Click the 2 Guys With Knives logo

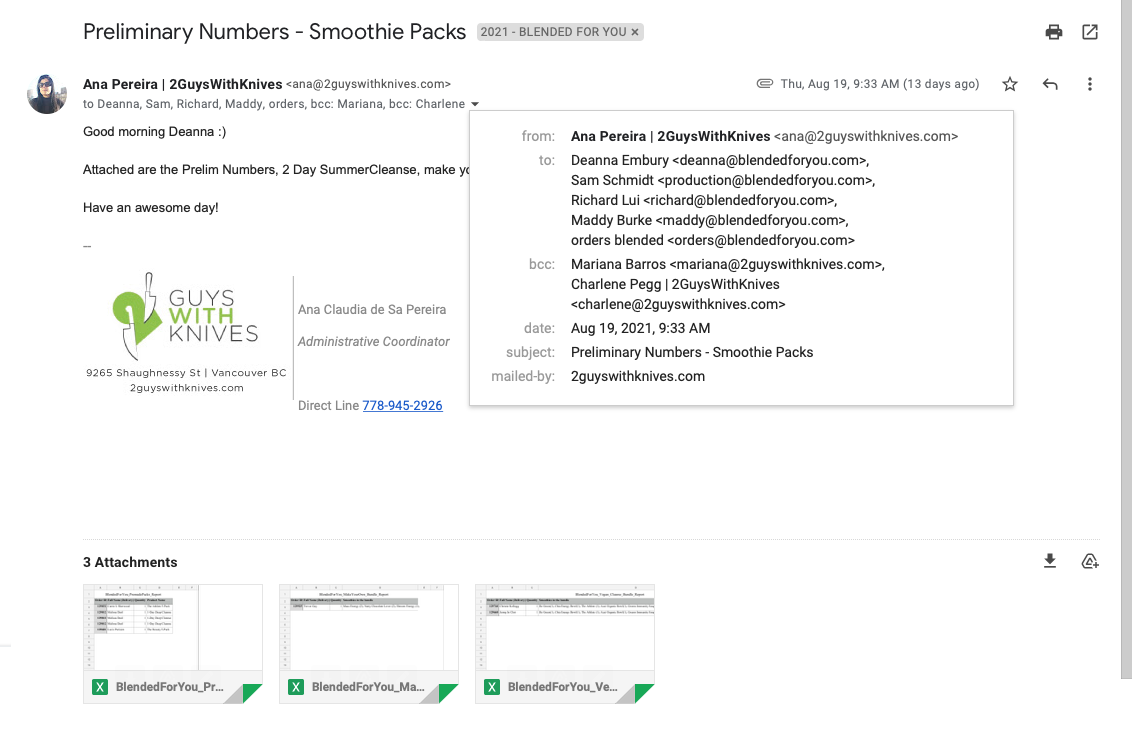point(186,317)
